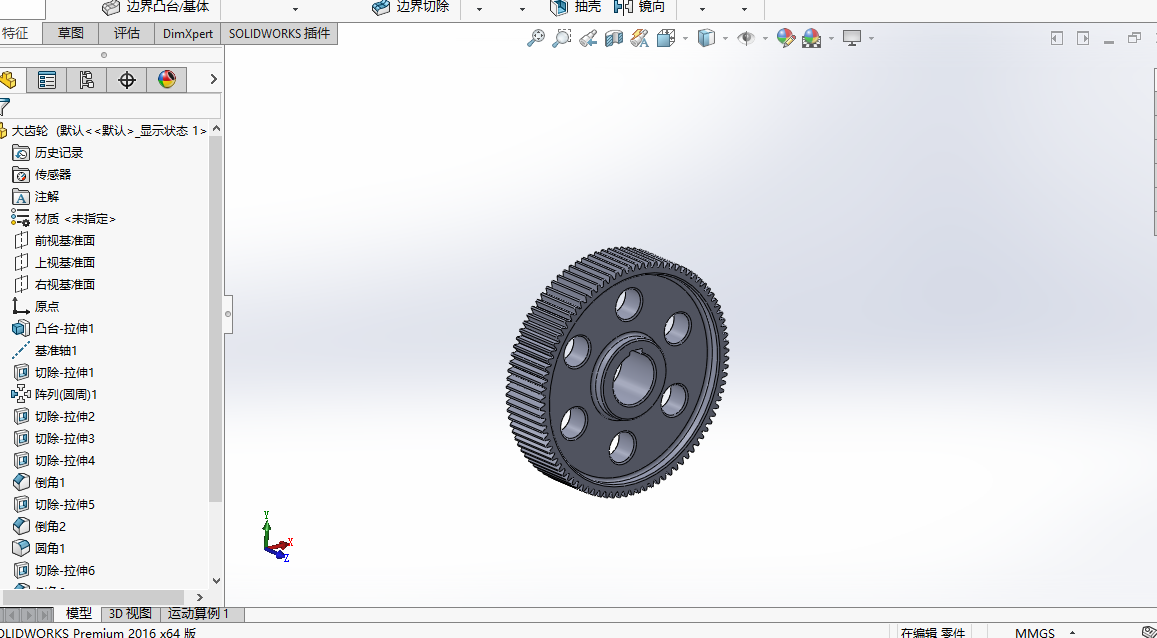
Task: Switch to the 评估 (Evaluate) tab
Action: pyautogui.click(x=127, y=33)
